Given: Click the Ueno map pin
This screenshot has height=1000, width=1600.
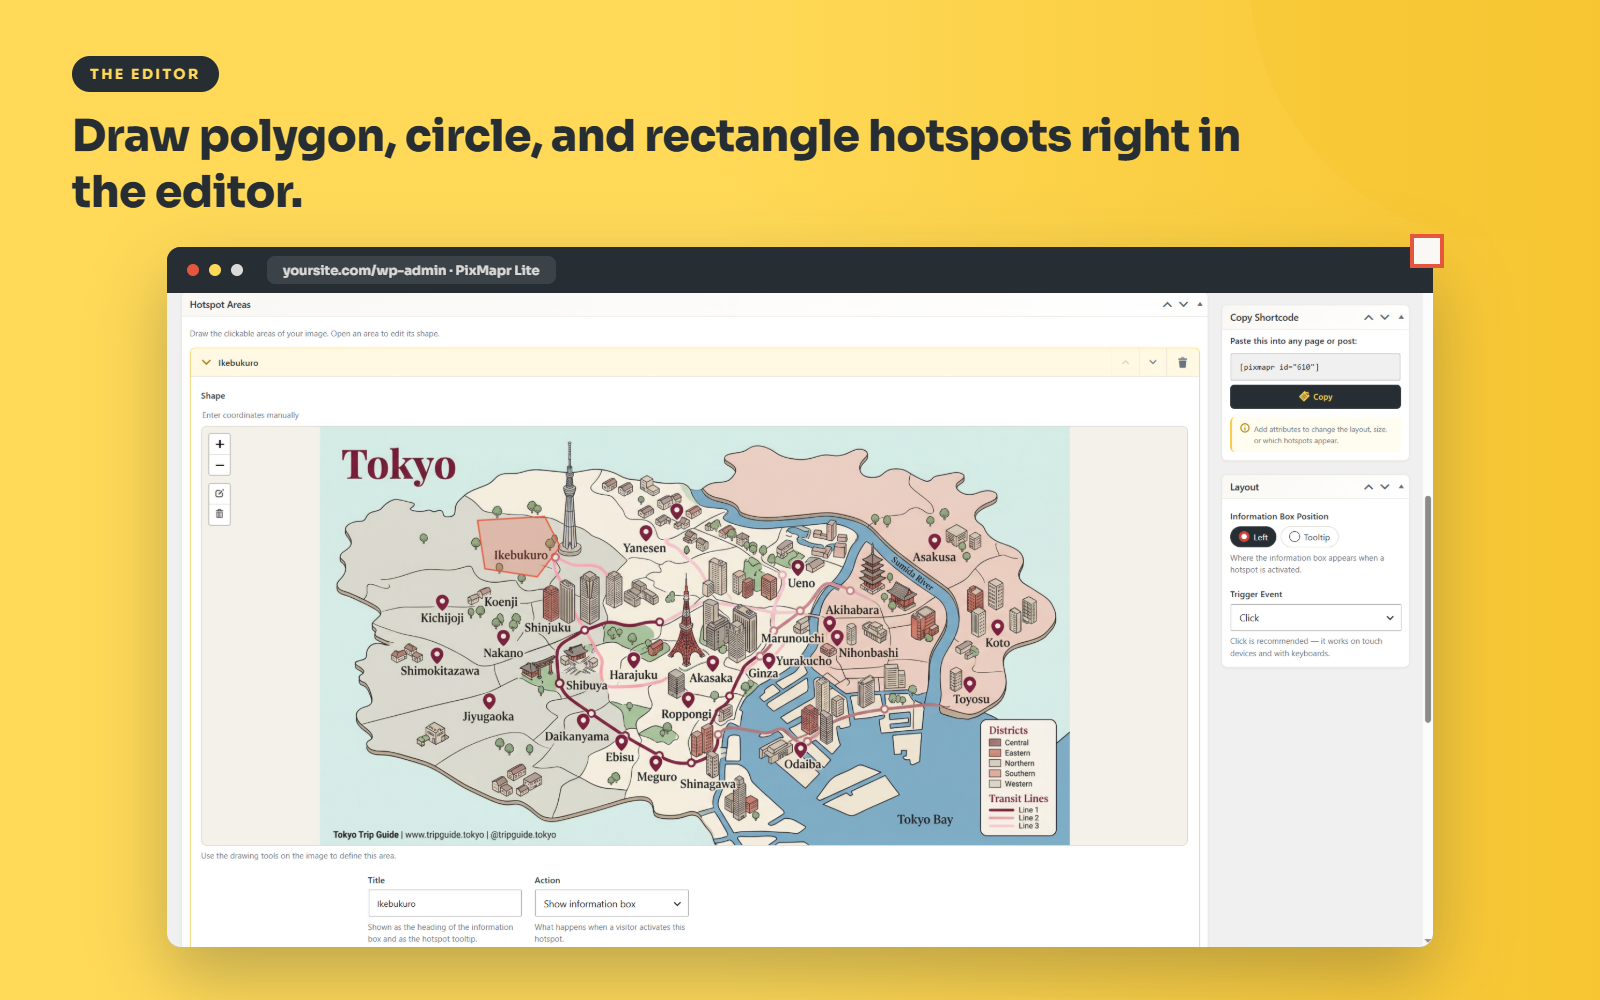Looking at the screenshot, I should (x=798, y=568).
